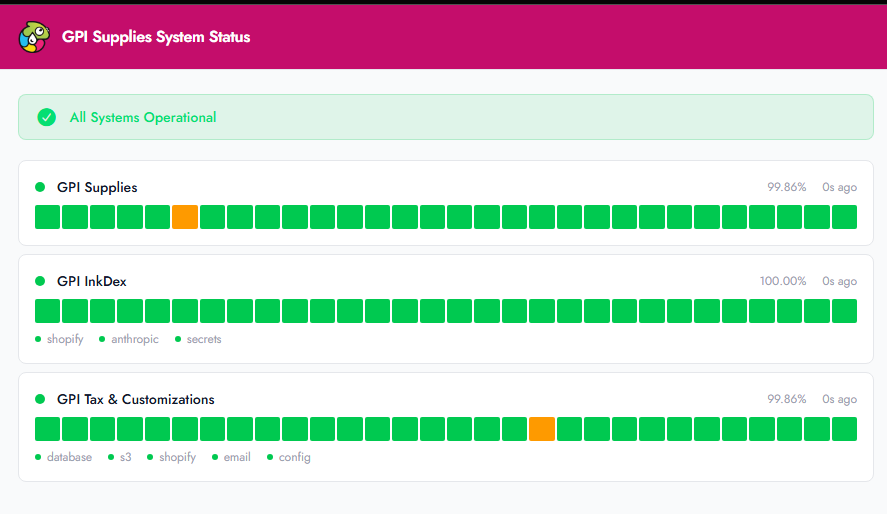Click the 100.00% uptime value for GPI InkDex
Viewport: 887px width, 514px height.
[783, 281]
